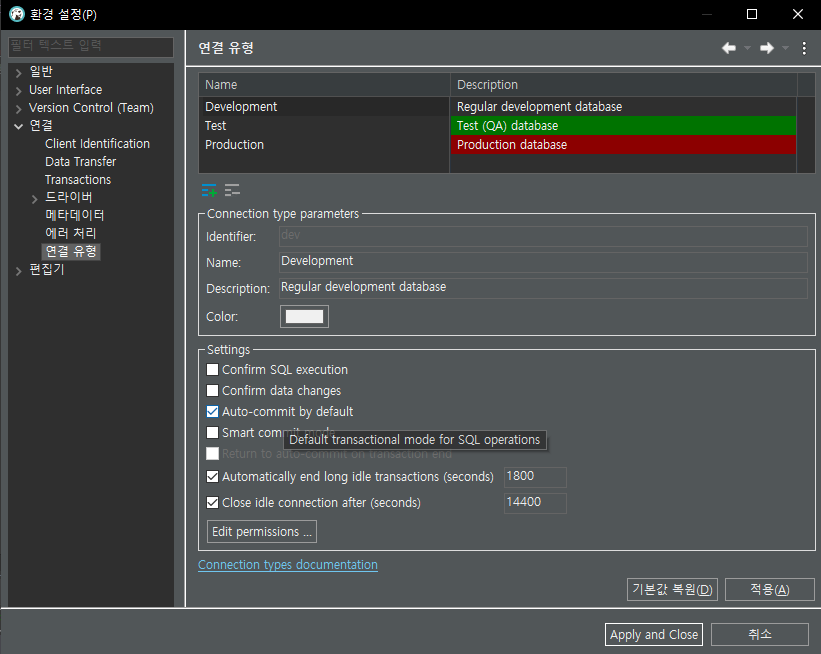Uncheck Auto-commit by default

click(212, 412)
